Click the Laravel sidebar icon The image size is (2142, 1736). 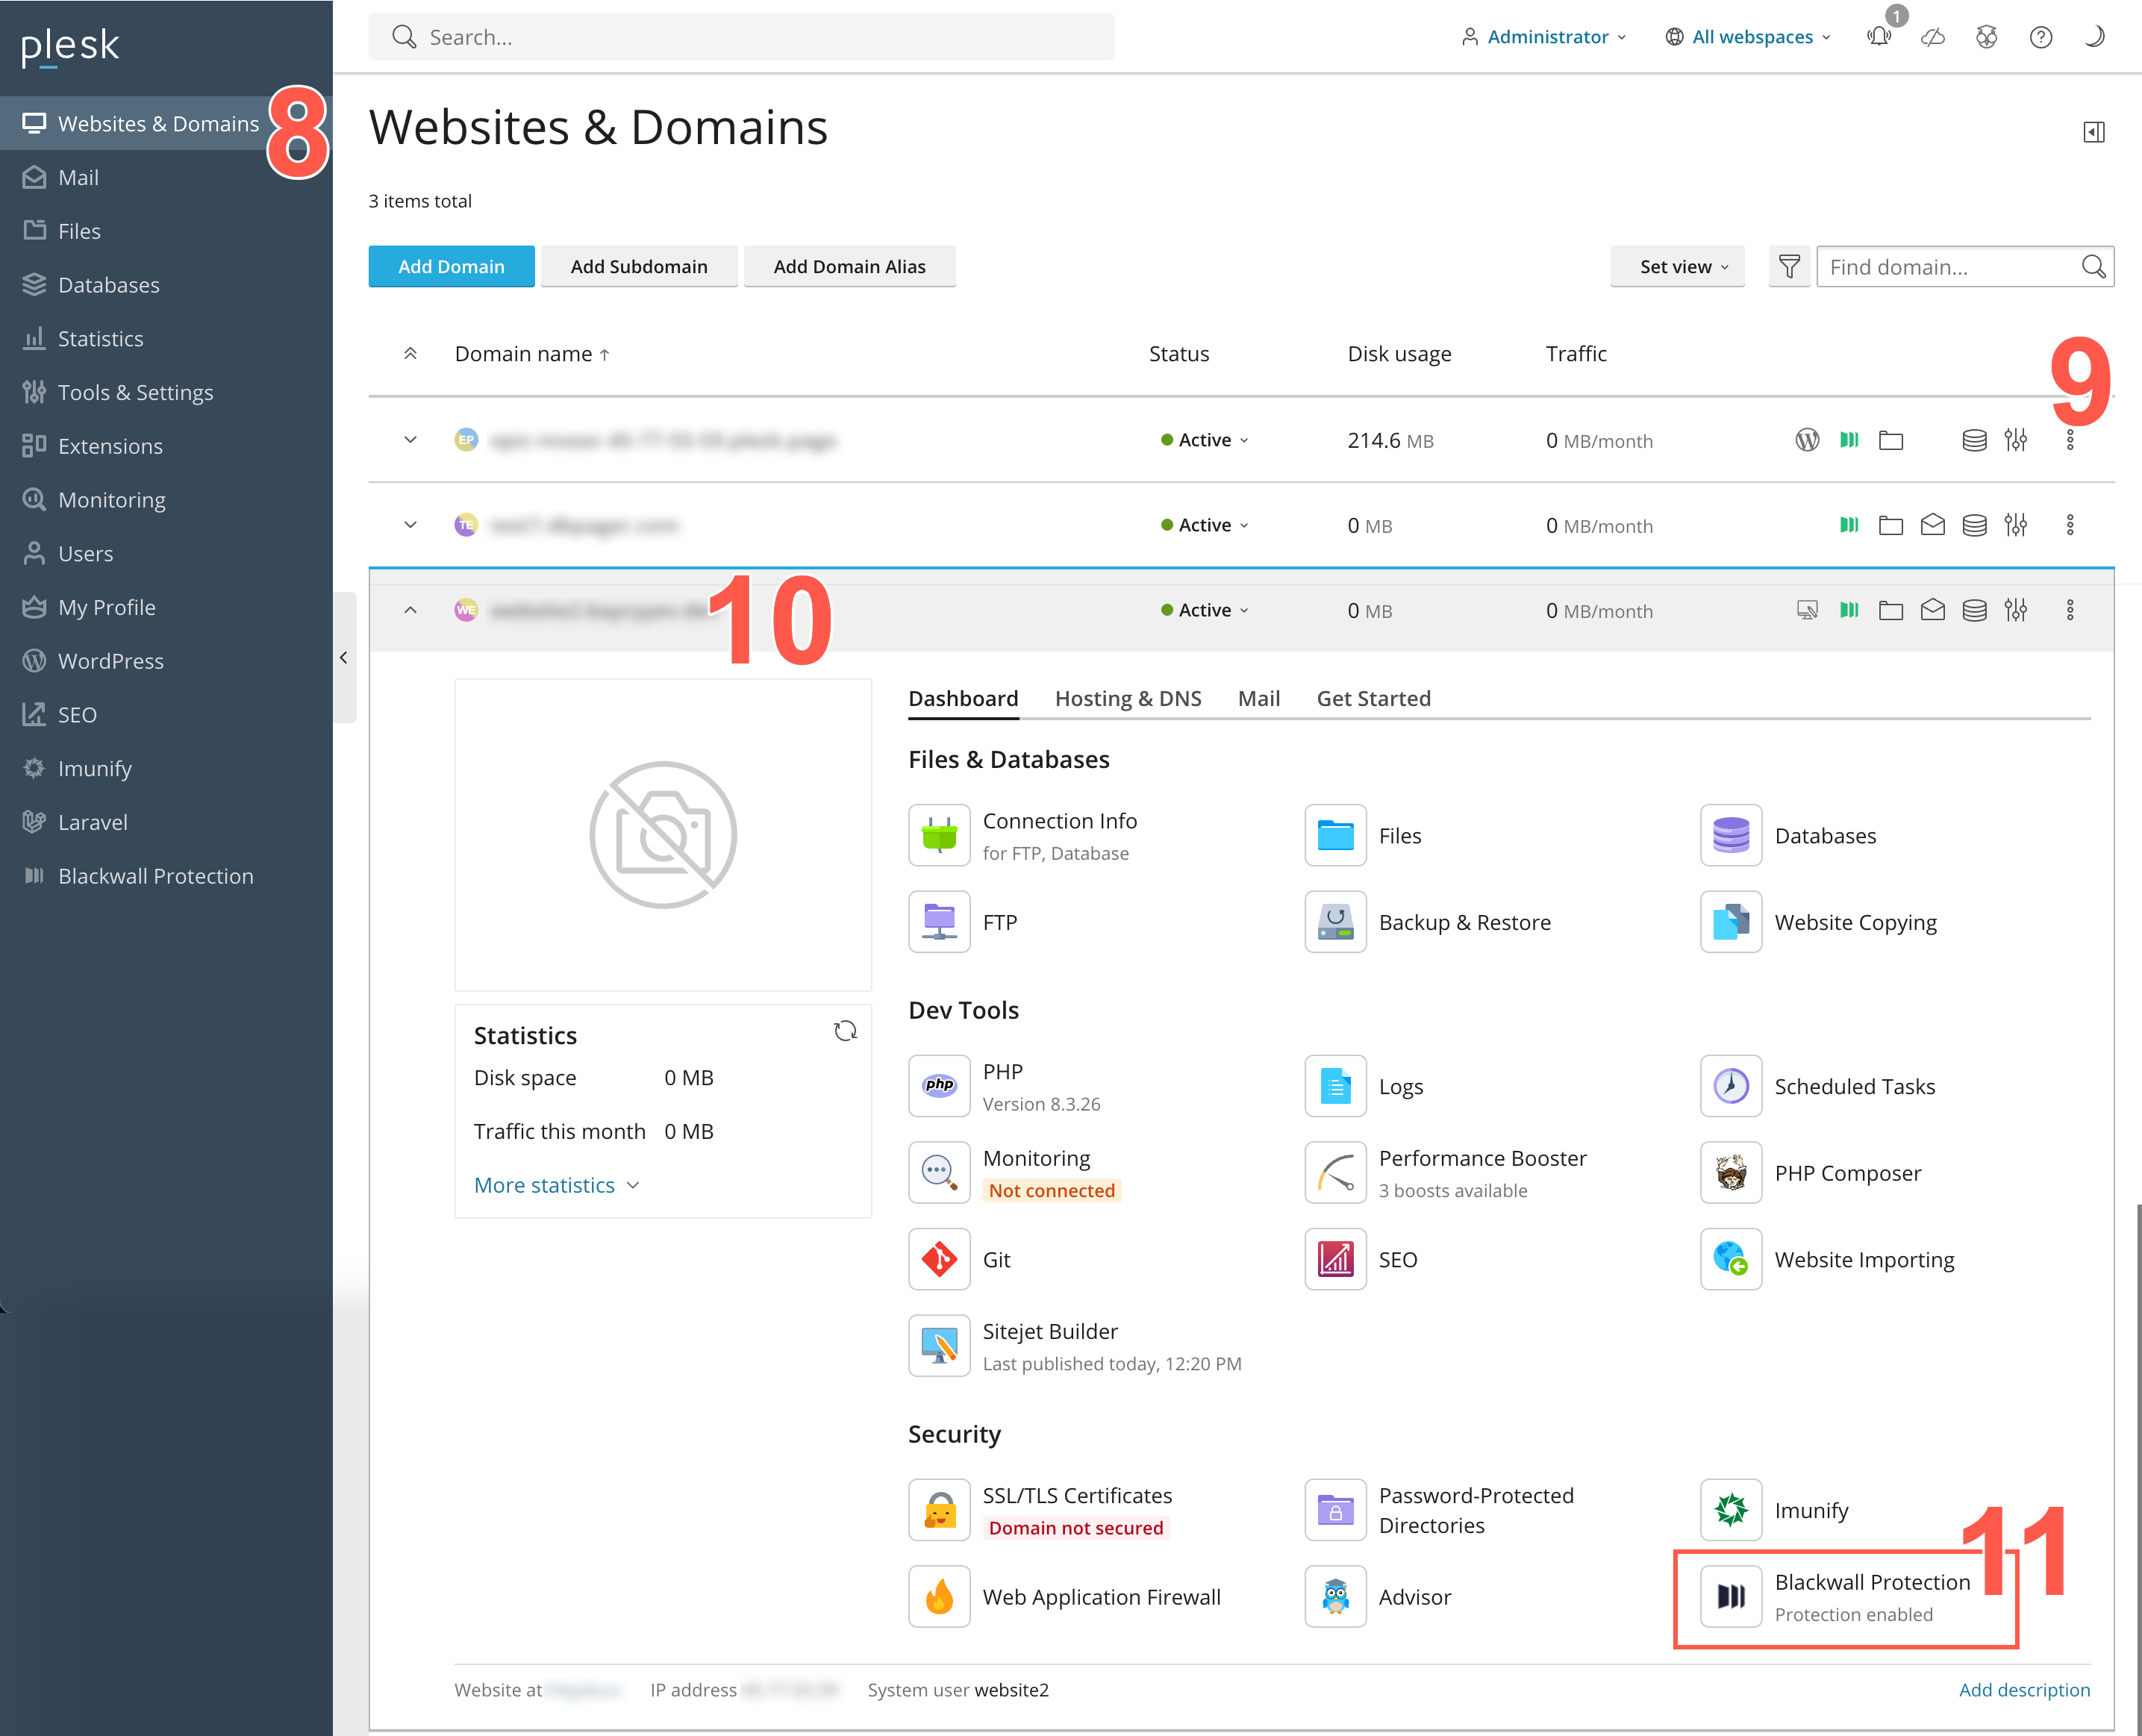(34, 821)
